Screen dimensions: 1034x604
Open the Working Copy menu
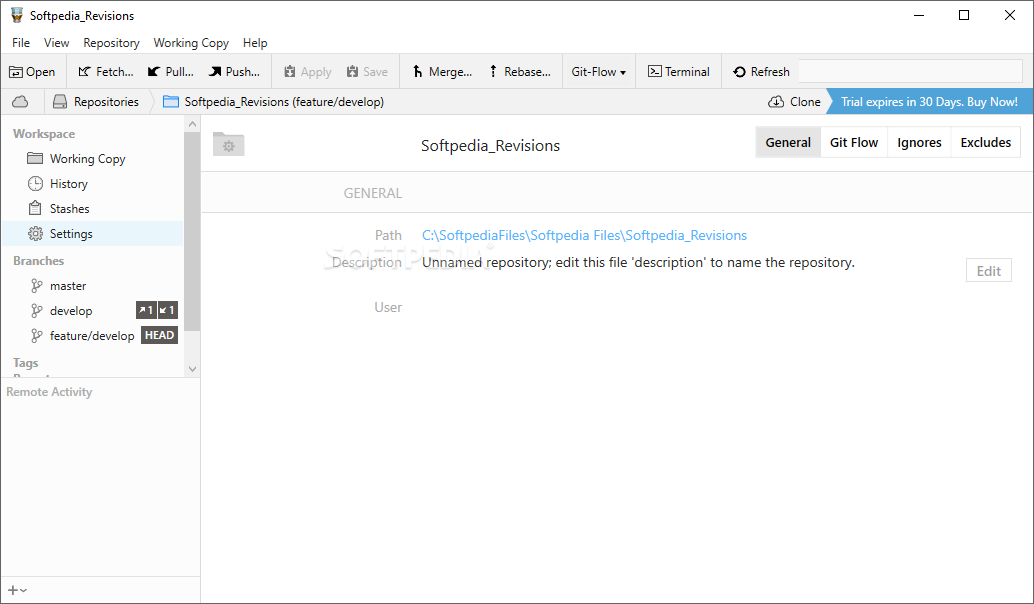191,43
